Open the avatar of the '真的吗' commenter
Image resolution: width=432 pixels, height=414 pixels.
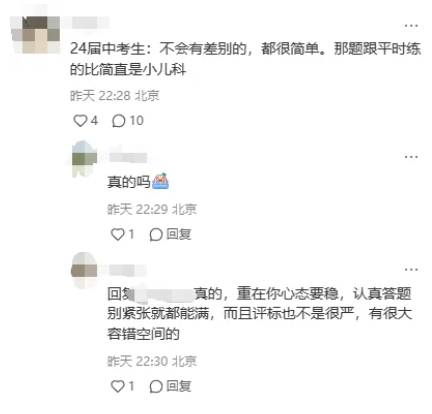(x=84, y=159)
